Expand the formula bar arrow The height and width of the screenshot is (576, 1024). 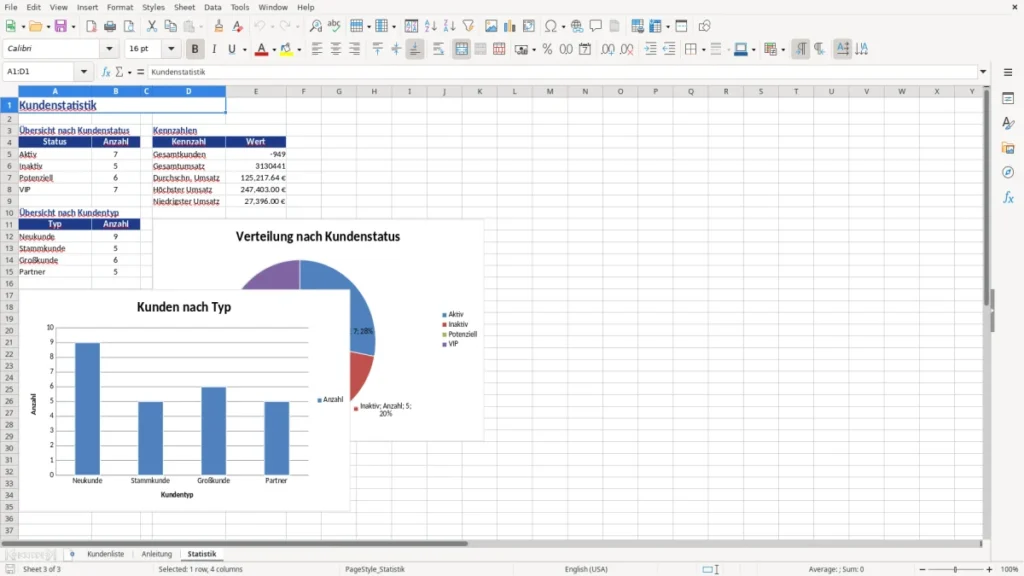982,72
